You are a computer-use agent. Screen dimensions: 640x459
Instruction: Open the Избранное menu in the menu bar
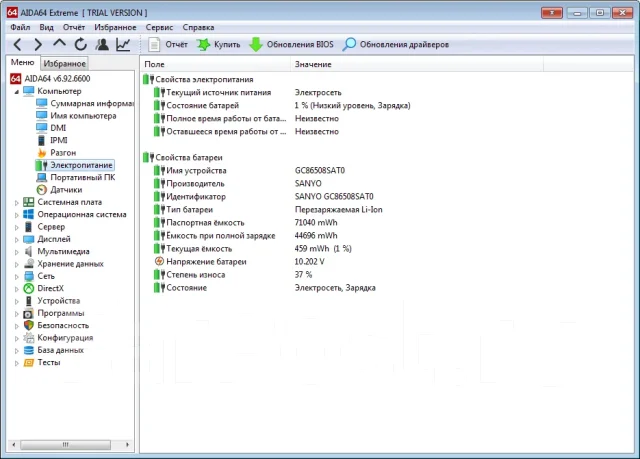115,27
